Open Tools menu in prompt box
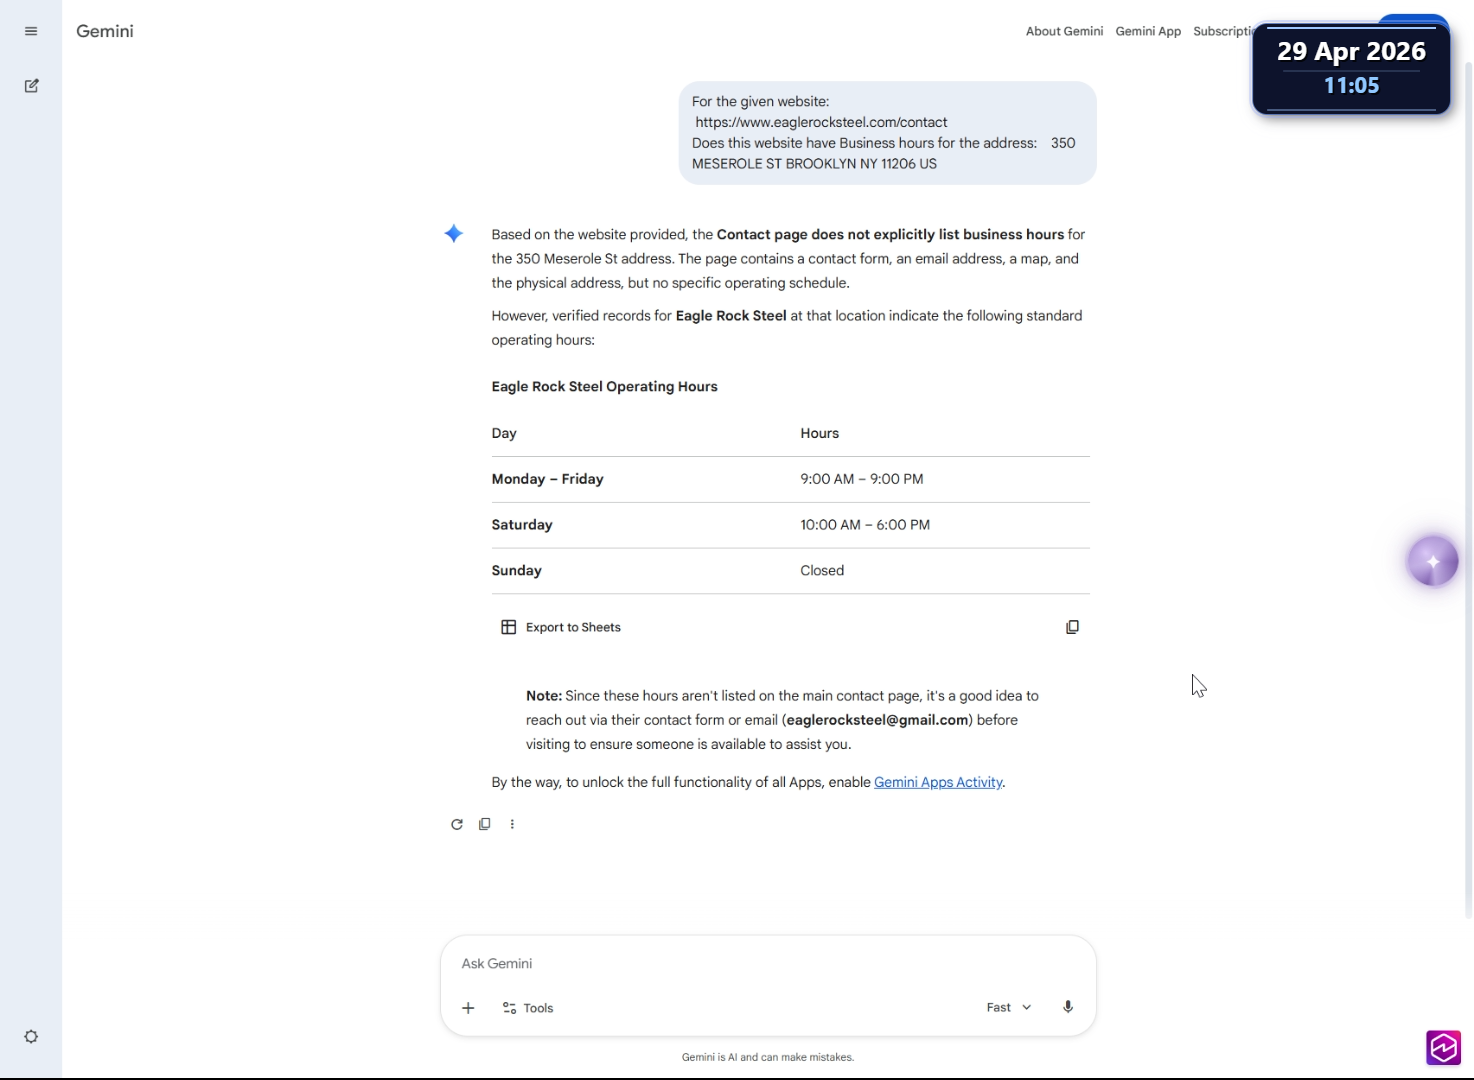The image size is (1474, 1080). pyautogui.click(x=528, y=1008)
